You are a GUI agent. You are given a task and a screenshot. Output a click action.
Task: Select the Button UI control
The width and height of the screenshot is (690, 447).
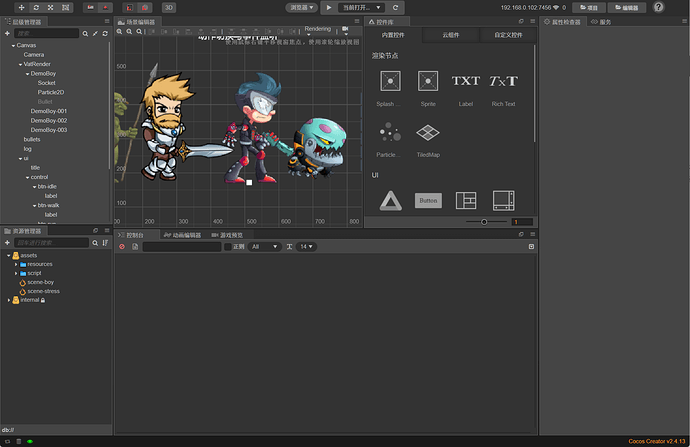(428, 201)
